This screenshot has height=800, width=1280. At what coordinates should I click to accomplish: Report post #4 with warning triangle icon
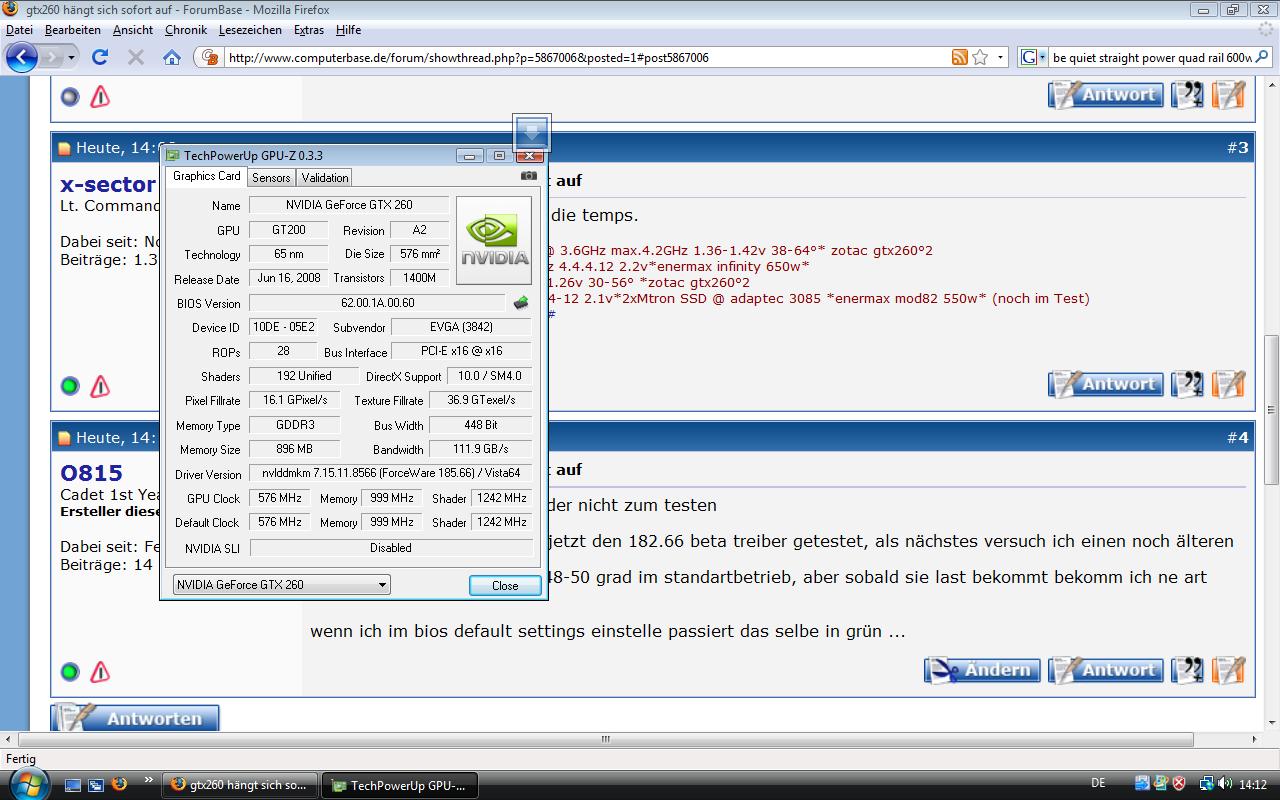point(100,671)
